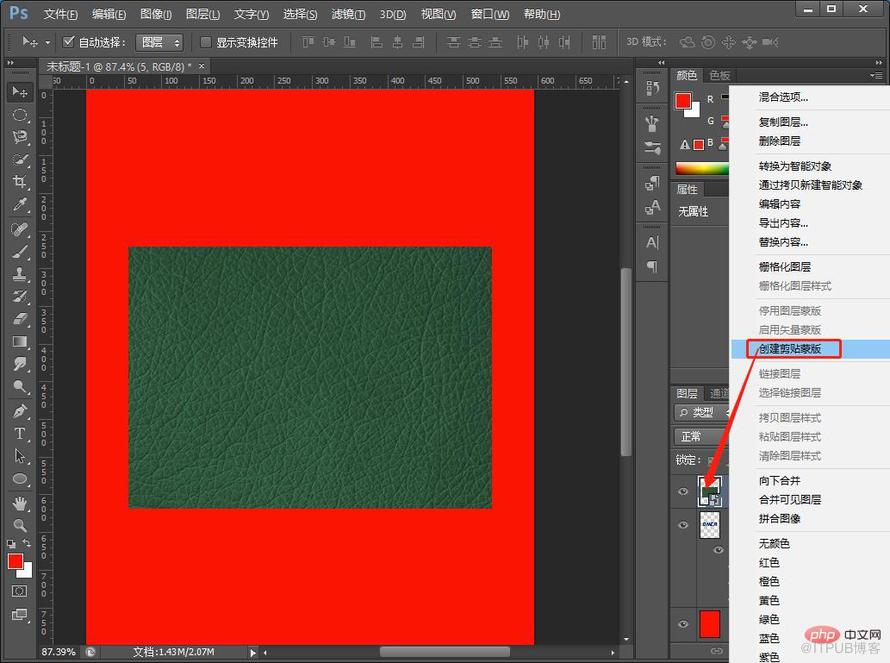
Task: Select the Pen tool
Action: 19,411
